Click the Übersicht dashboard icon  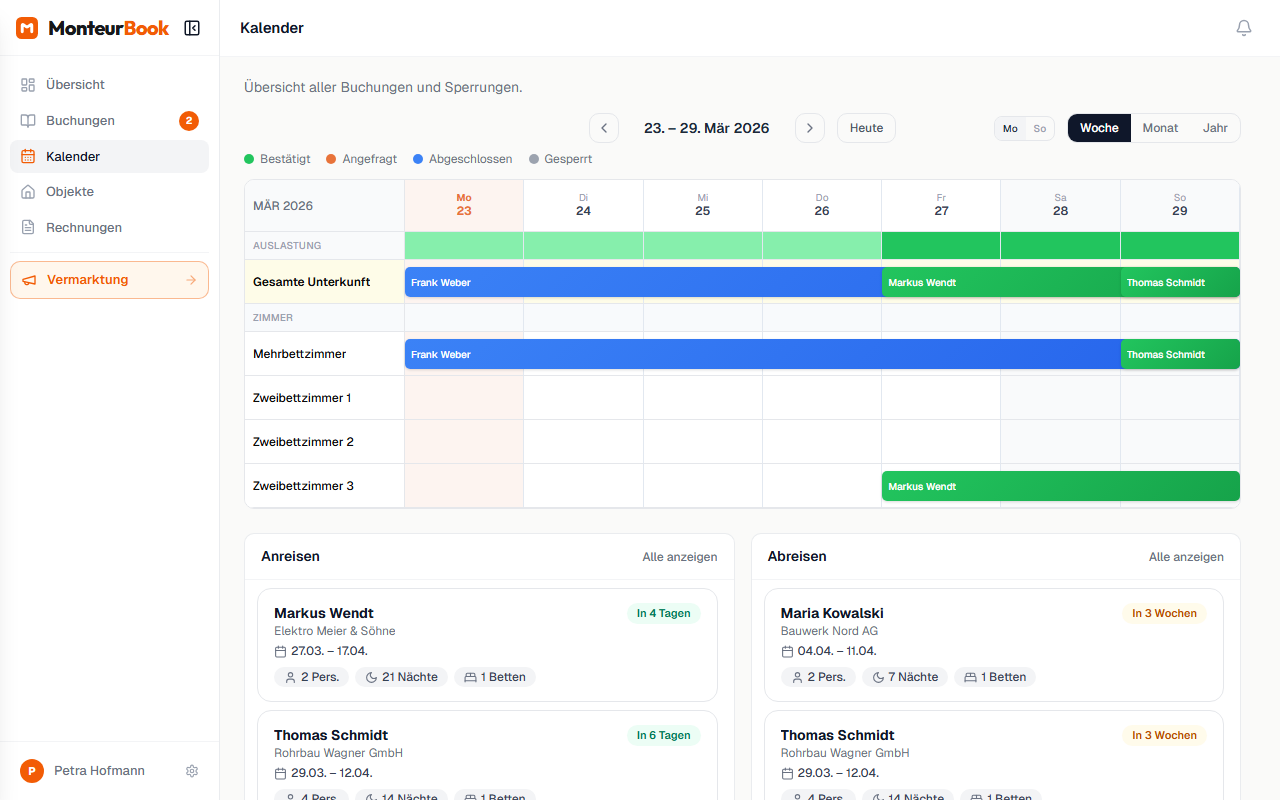pos(28,85)
